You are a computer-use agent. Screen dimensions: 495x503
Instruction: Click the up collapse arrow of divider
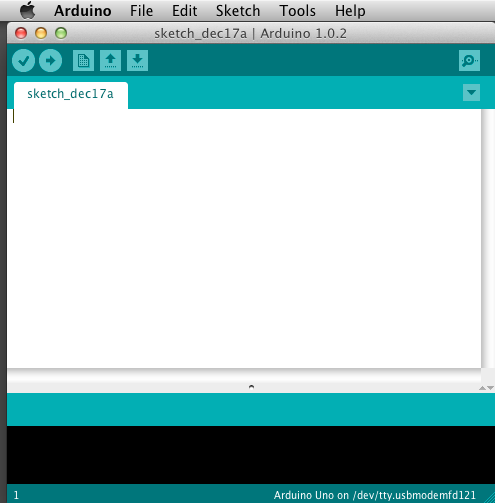point(482,388)
